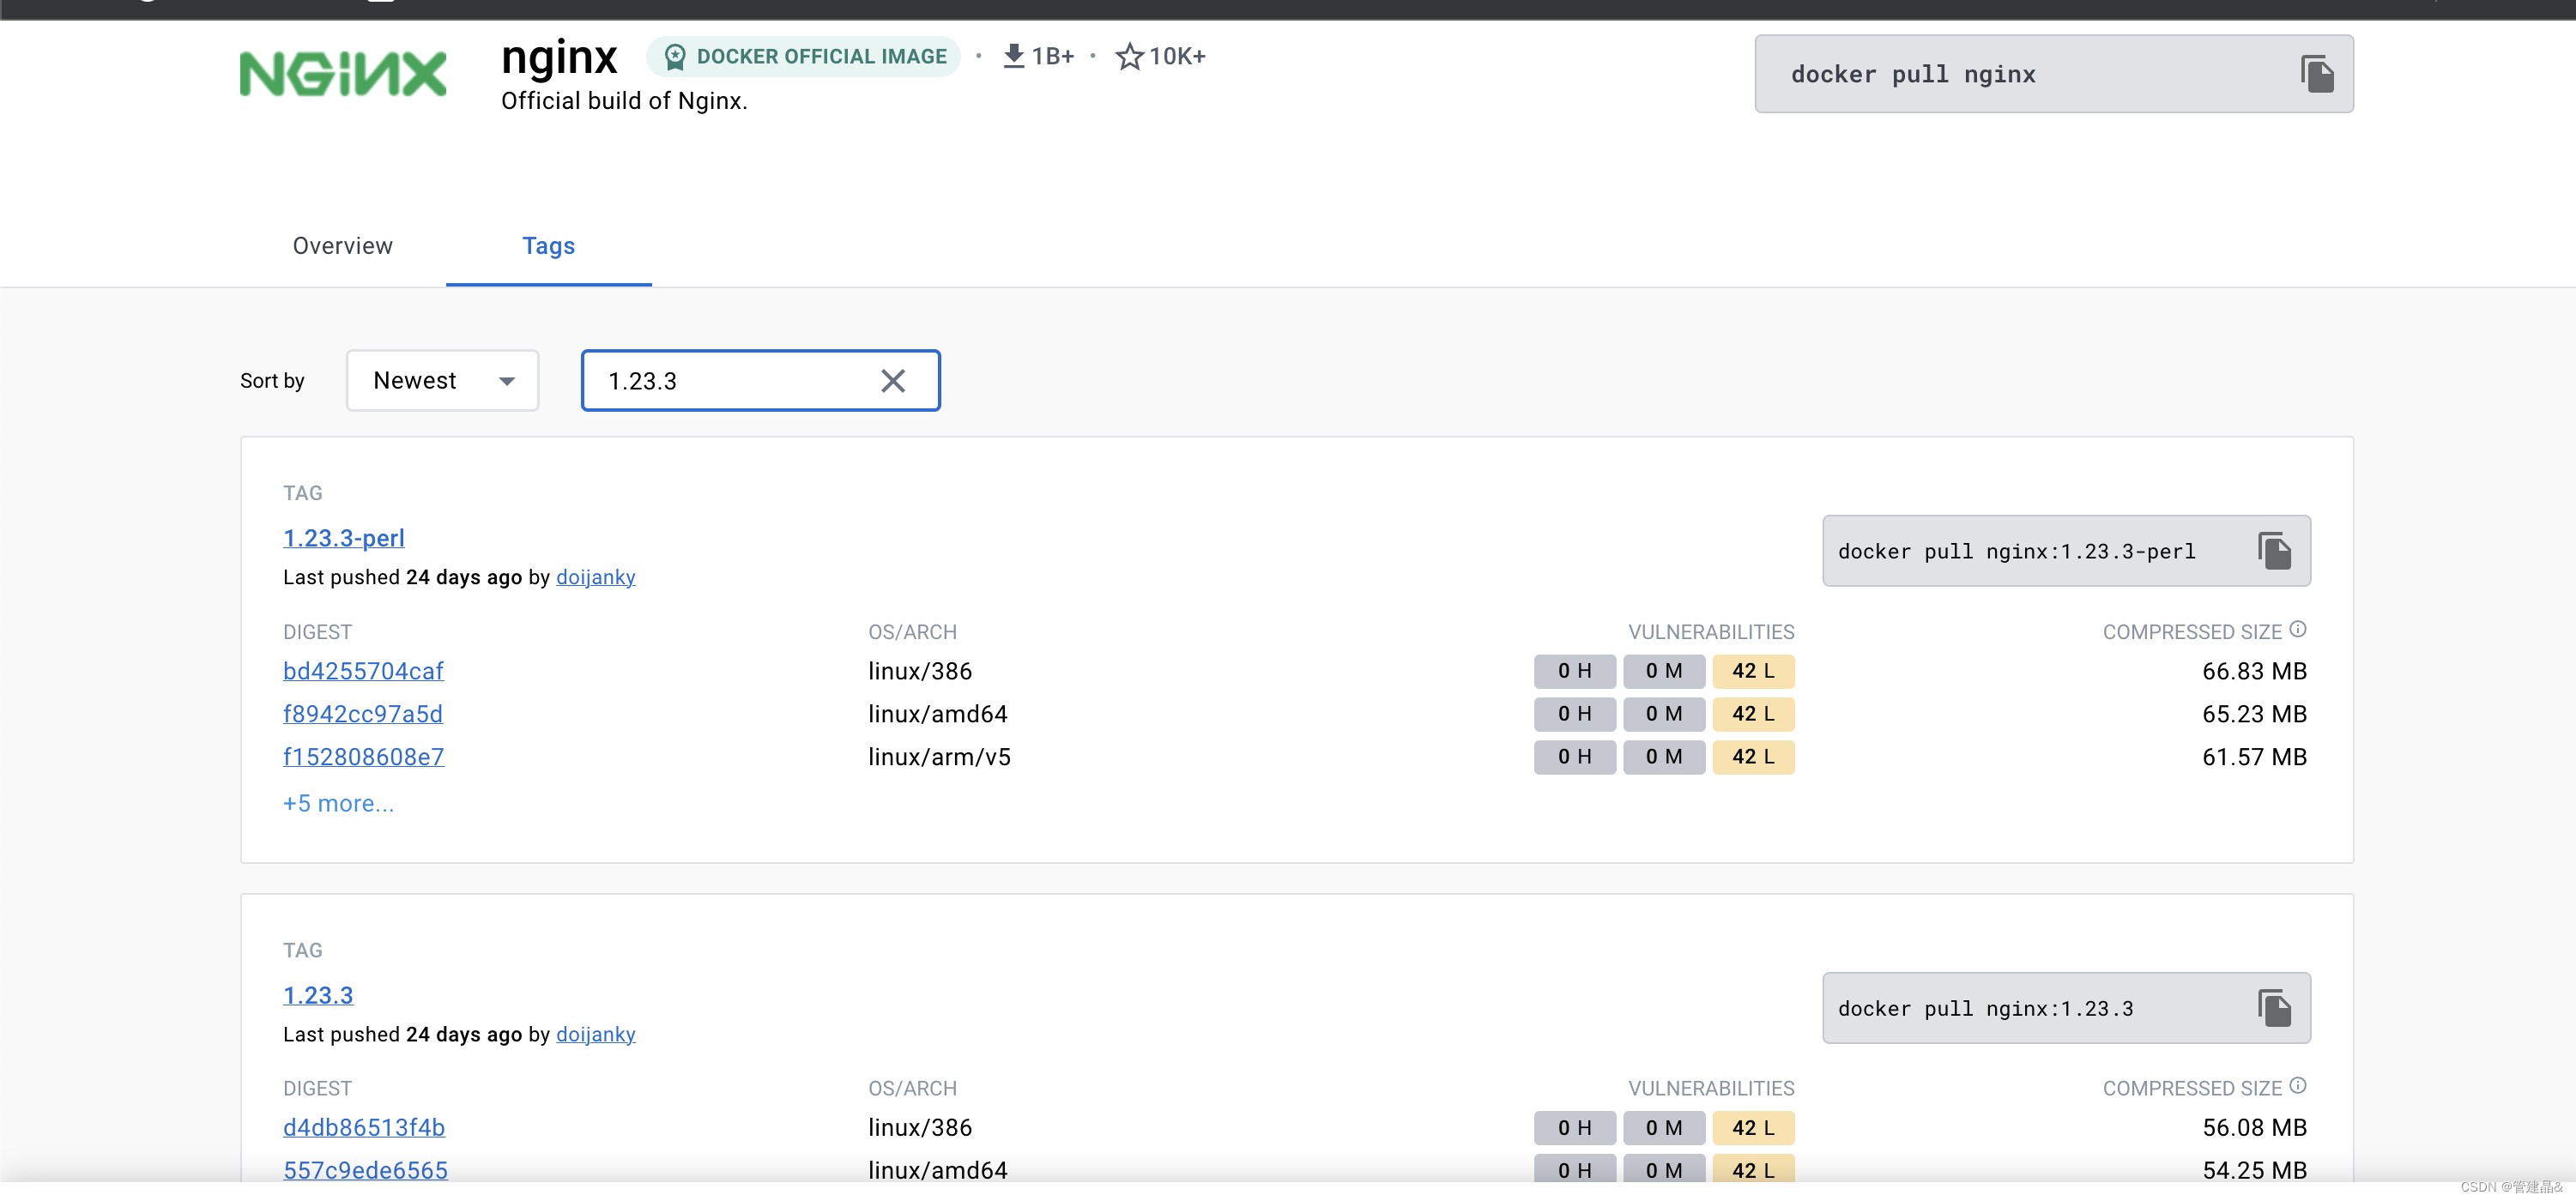Click the 66.83 MB size value
Screen dimensions: 2576x1201
coord(2254,671)
